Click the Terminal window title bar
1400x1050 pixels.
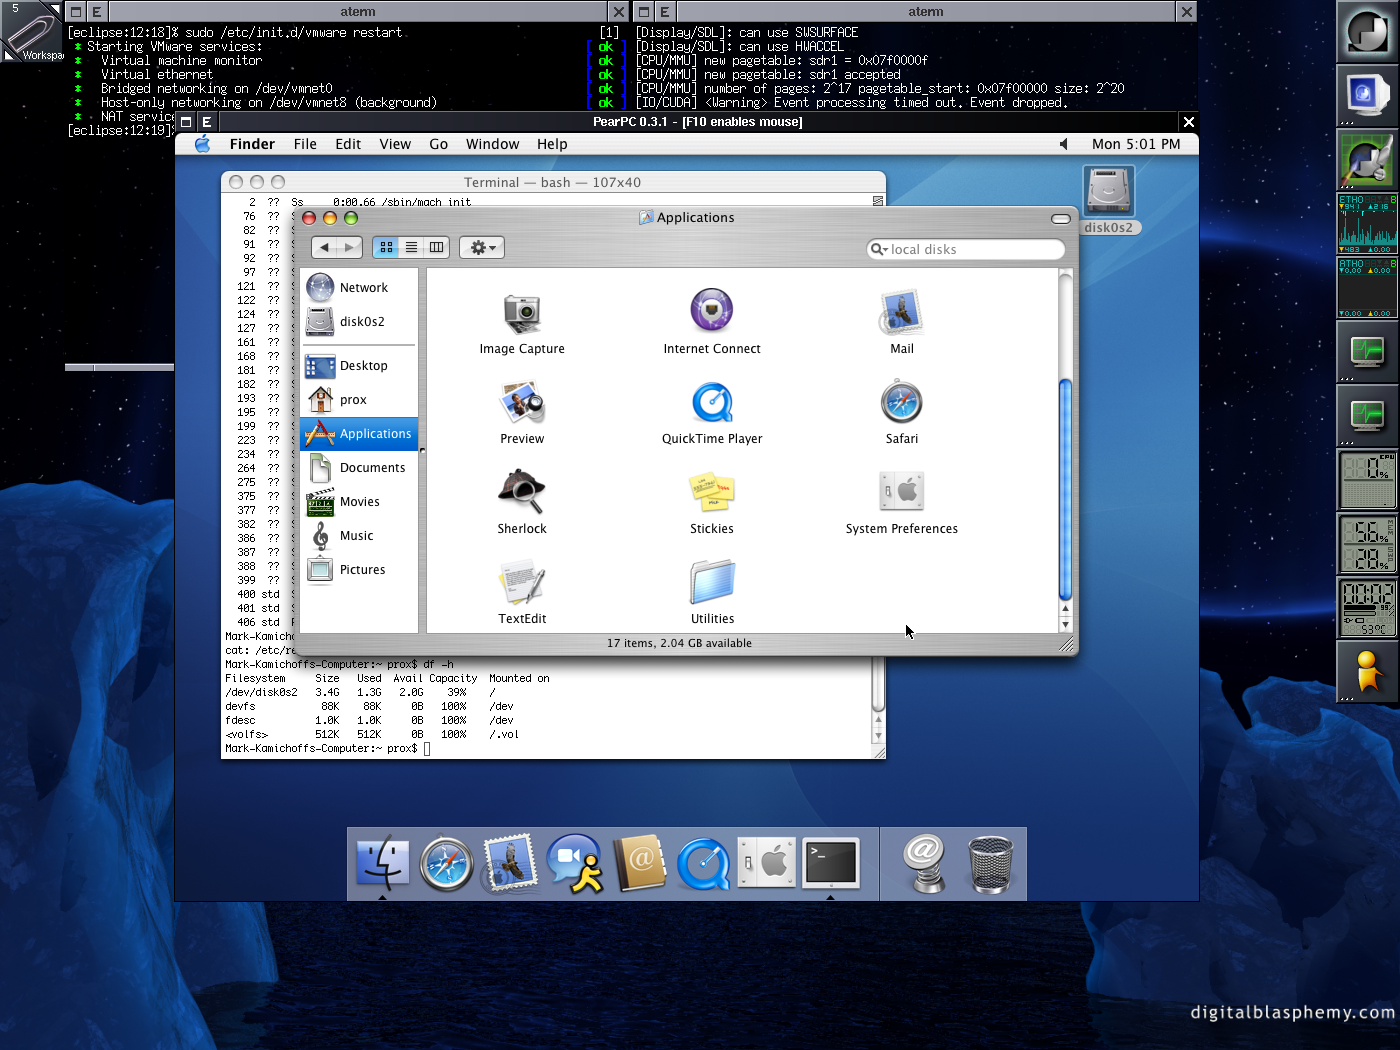click(553, 182)
